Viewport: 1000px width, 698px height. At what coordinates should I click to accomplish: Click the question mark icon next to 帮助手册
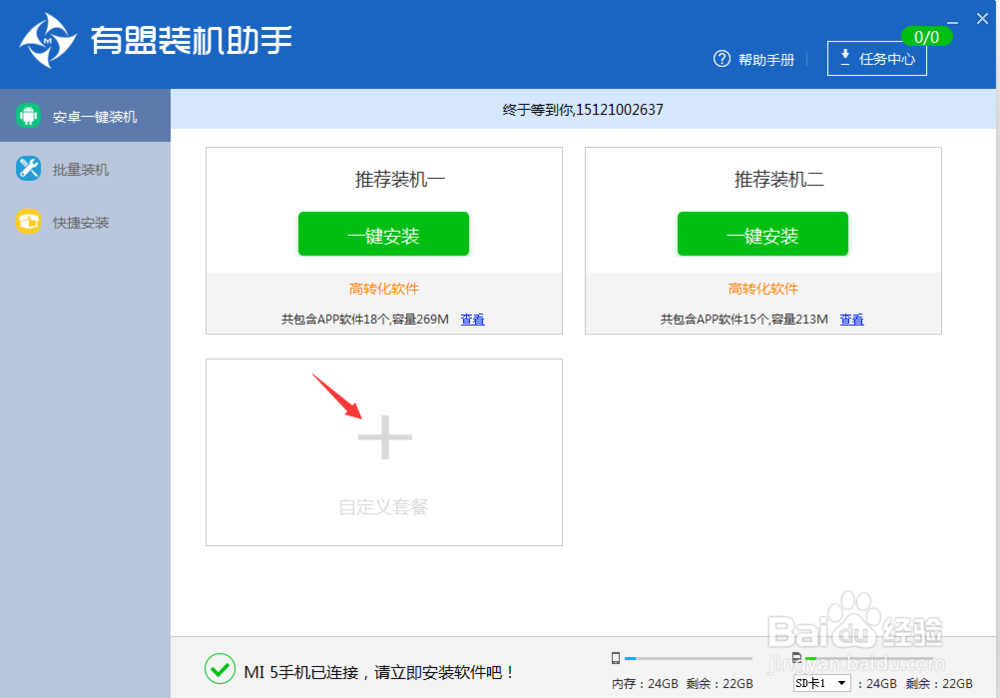722,59
